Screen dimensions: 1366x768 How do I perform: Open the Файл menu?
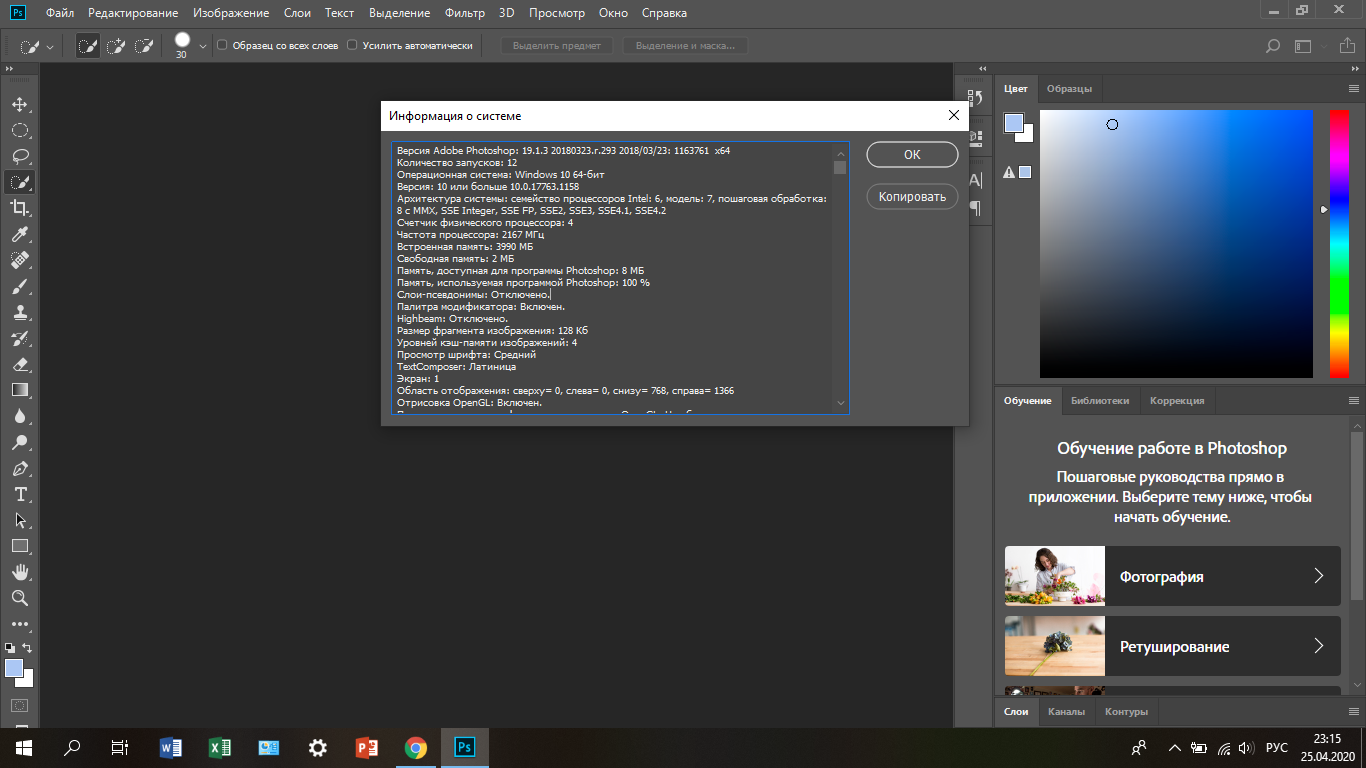coord(60,13)
